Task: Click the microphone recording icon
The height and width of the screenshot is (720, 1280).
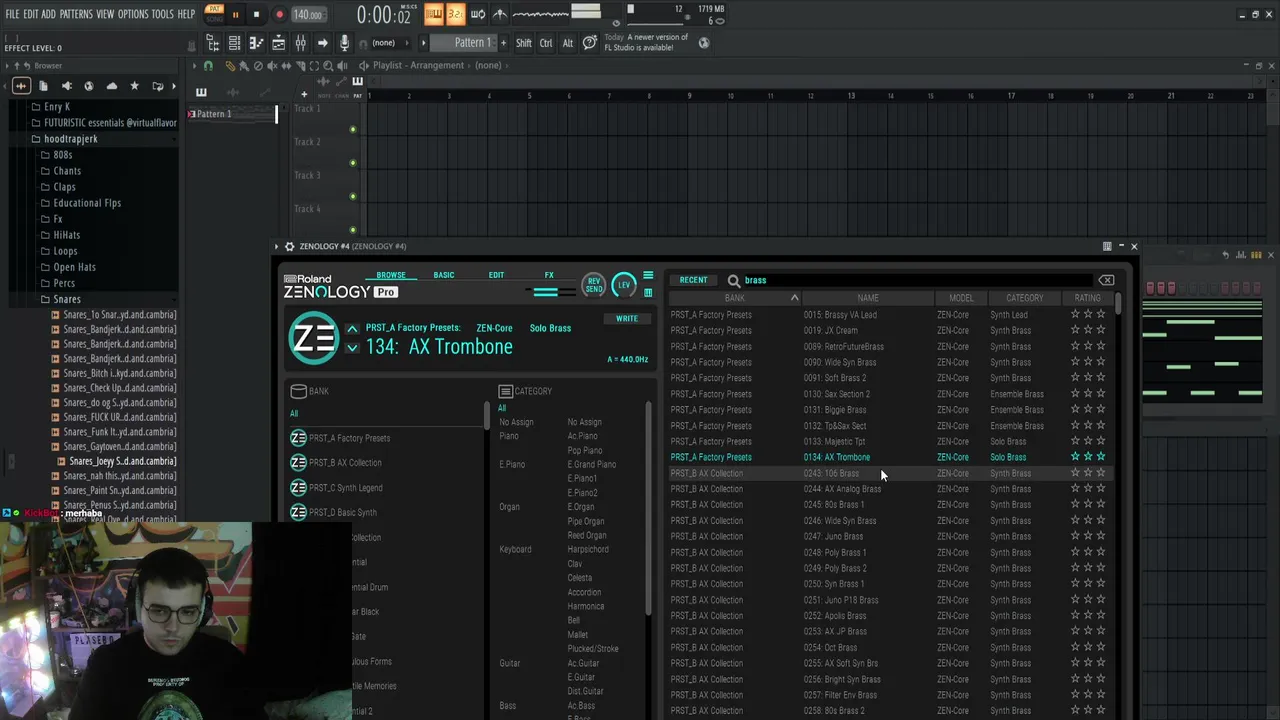Action: coord(344,43)
